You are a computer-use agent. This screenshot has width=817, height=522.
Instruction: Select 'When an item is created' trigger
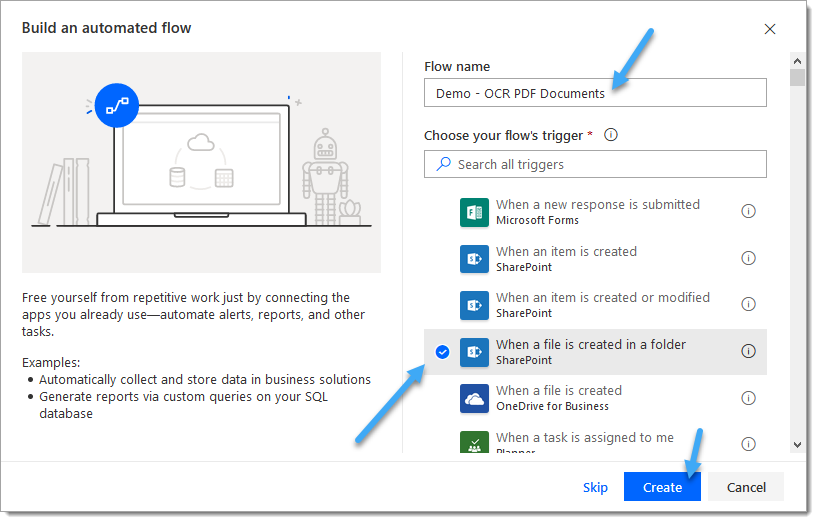(595, 259)
